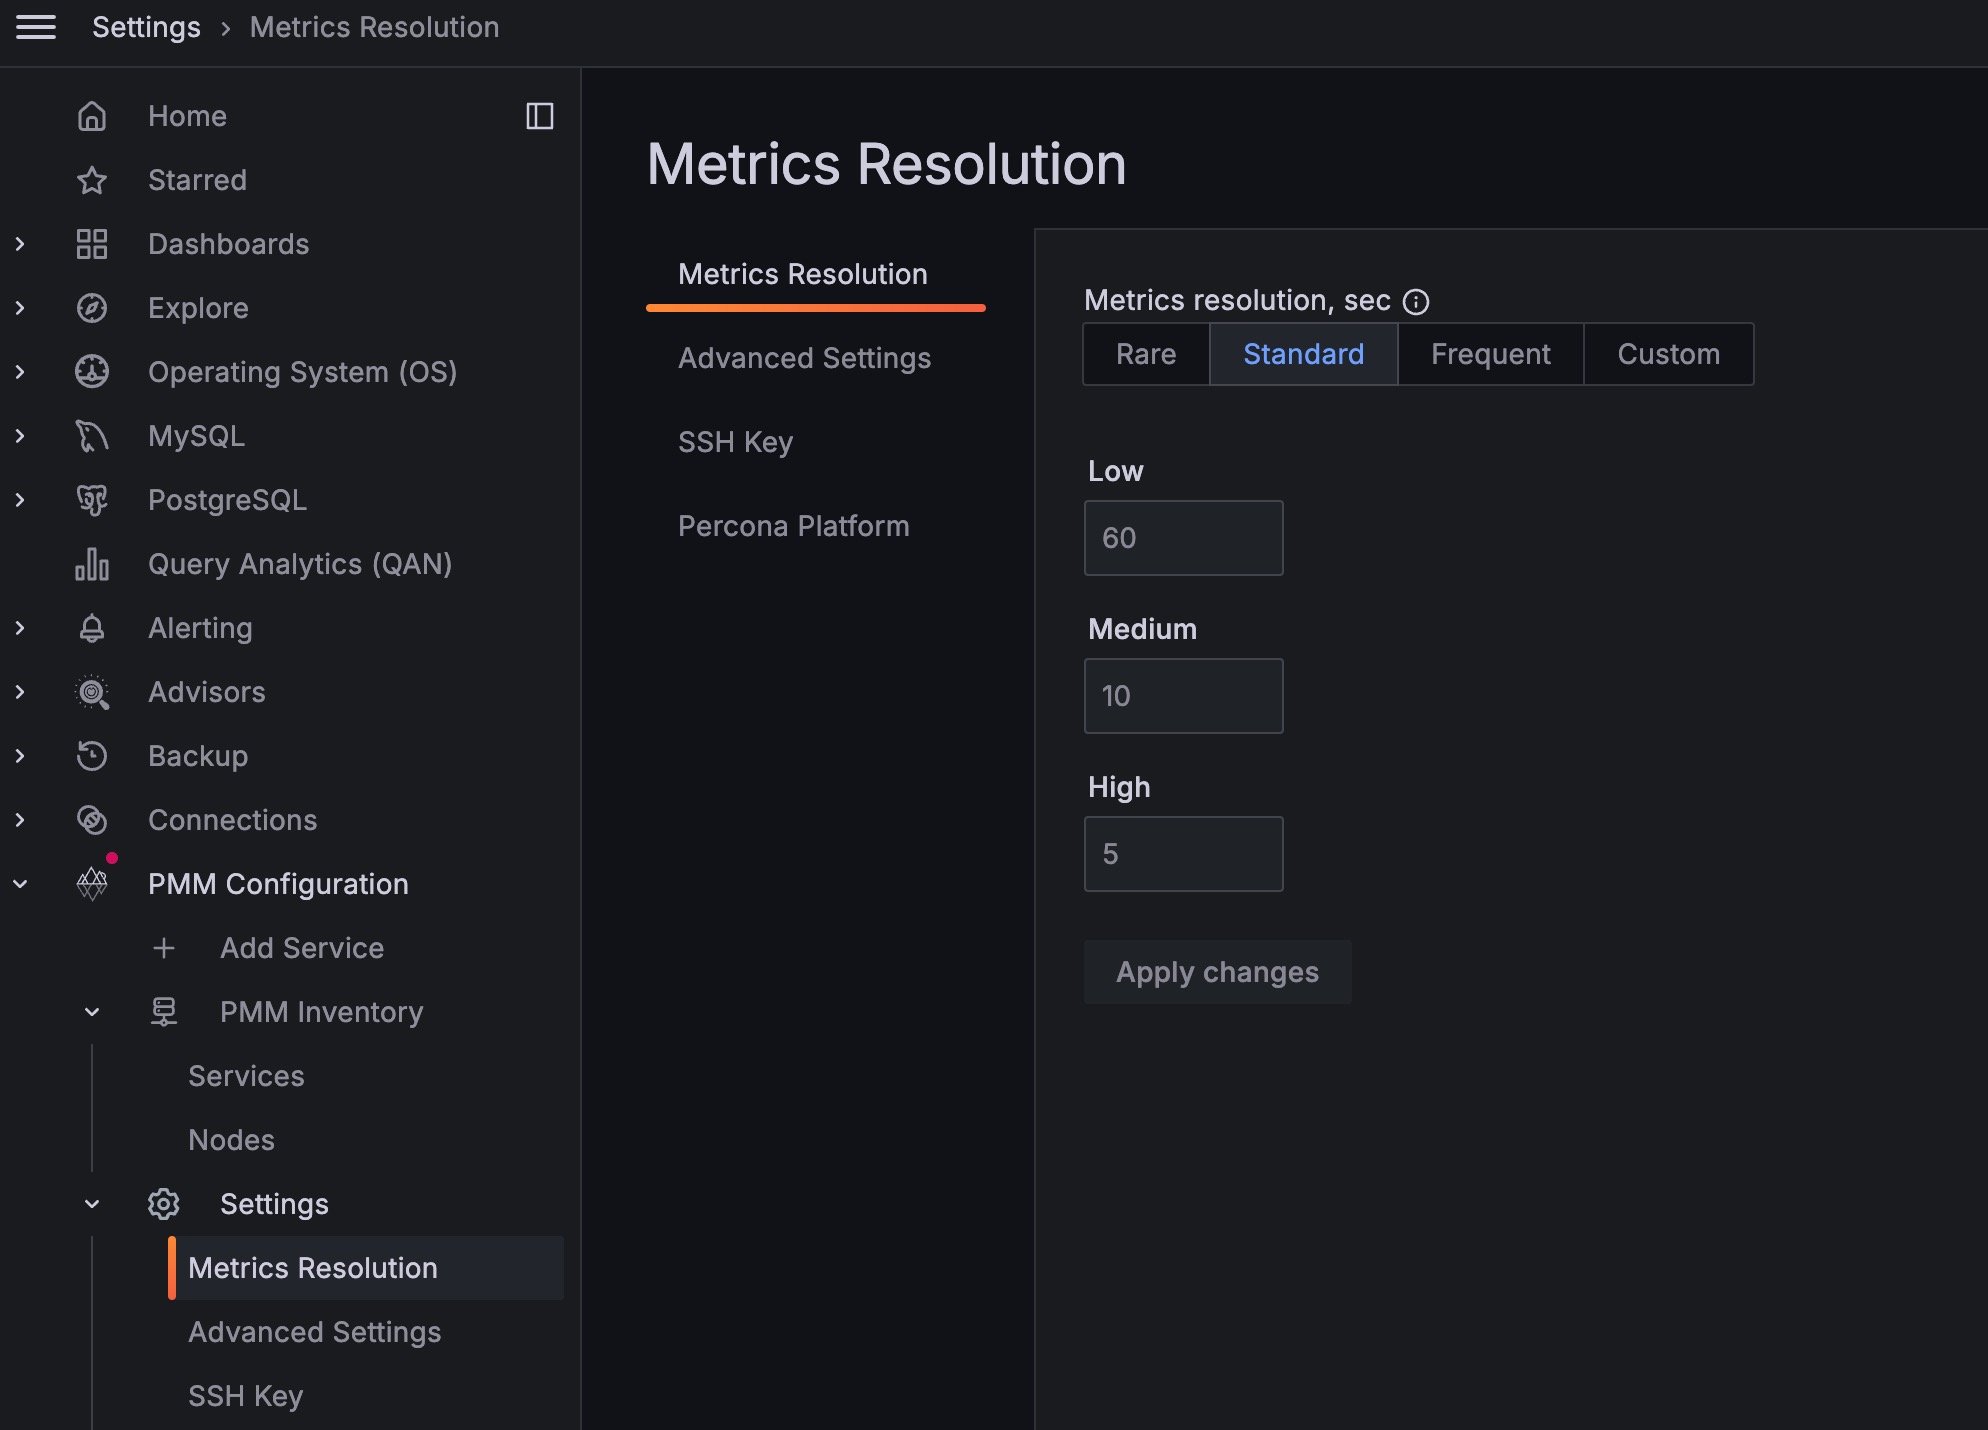Viewport: 1988px width, 1430px height.
Task: Click the dock sidebar panel icon
Action: point(539,116)
